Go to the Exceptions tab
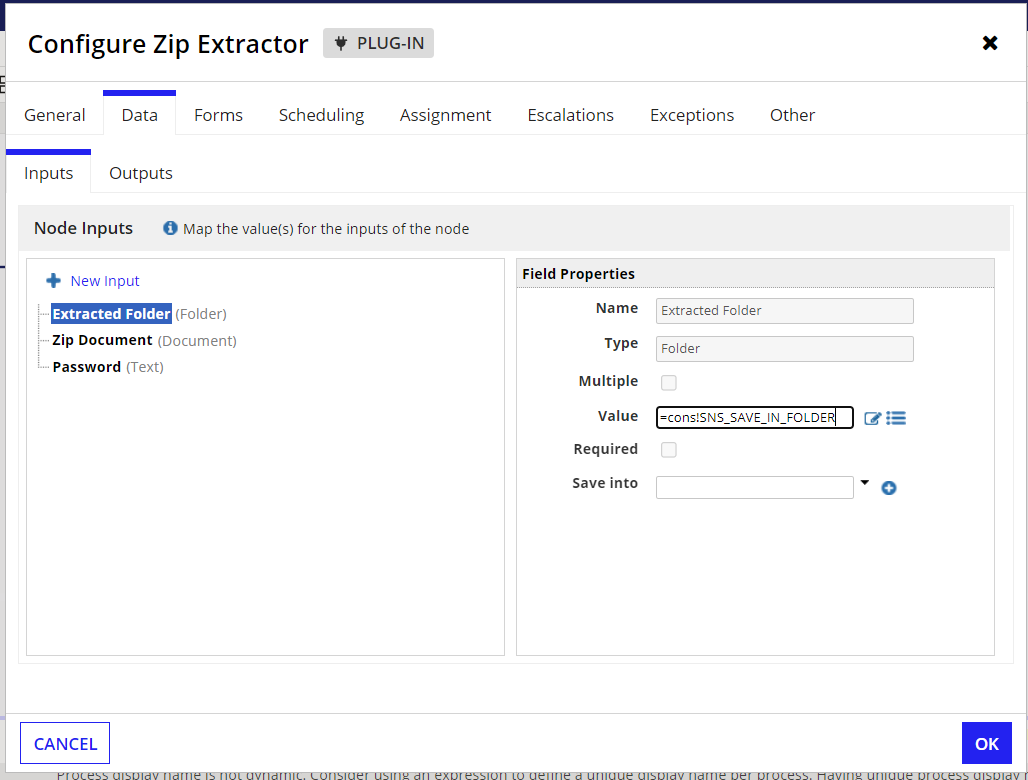 tap(692, 115)
